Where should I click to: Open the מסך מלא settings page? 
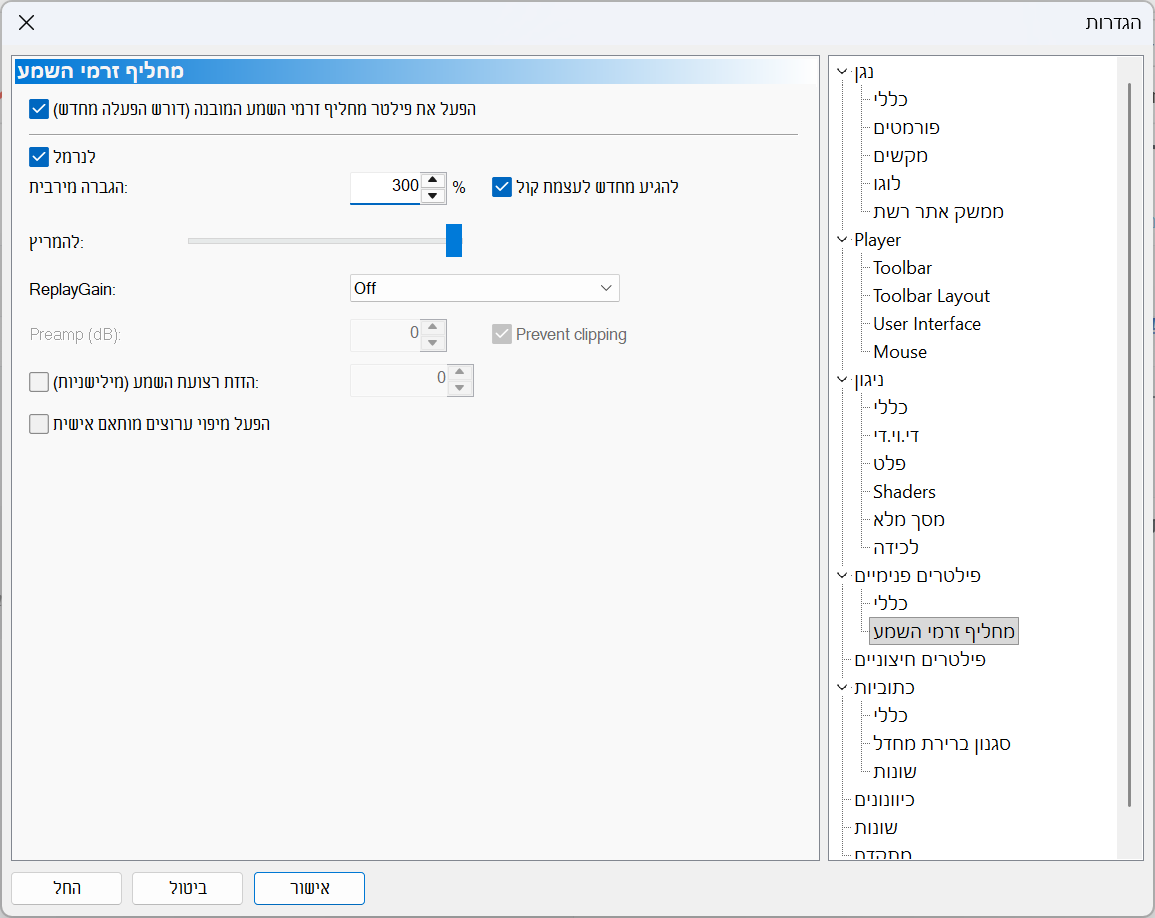click(x=908, y=519)
